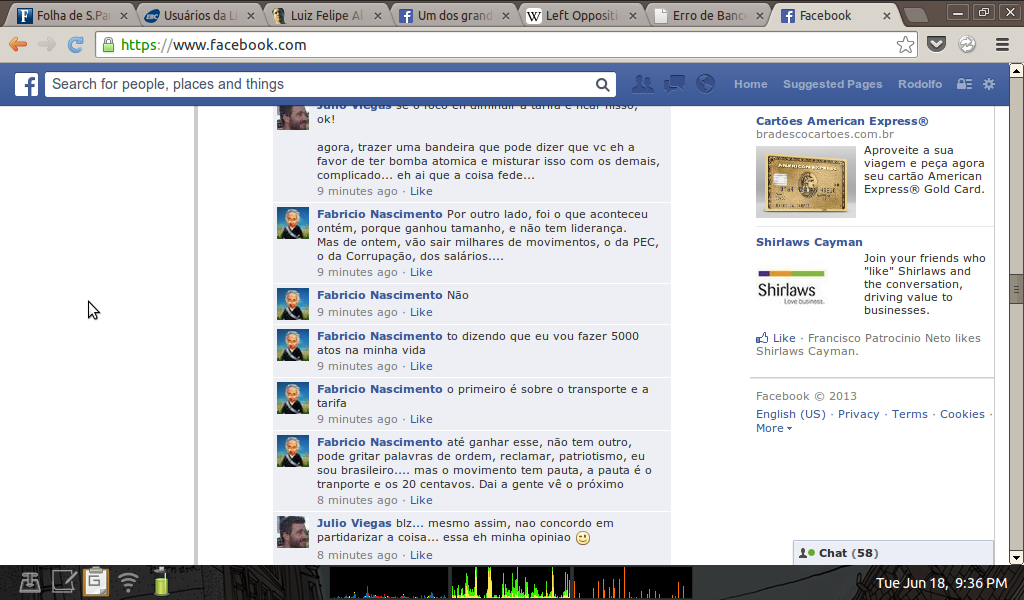
Task: Open the Chrome menu hamburger icon
Action: pyautogui.click(x=1002, y=44)
